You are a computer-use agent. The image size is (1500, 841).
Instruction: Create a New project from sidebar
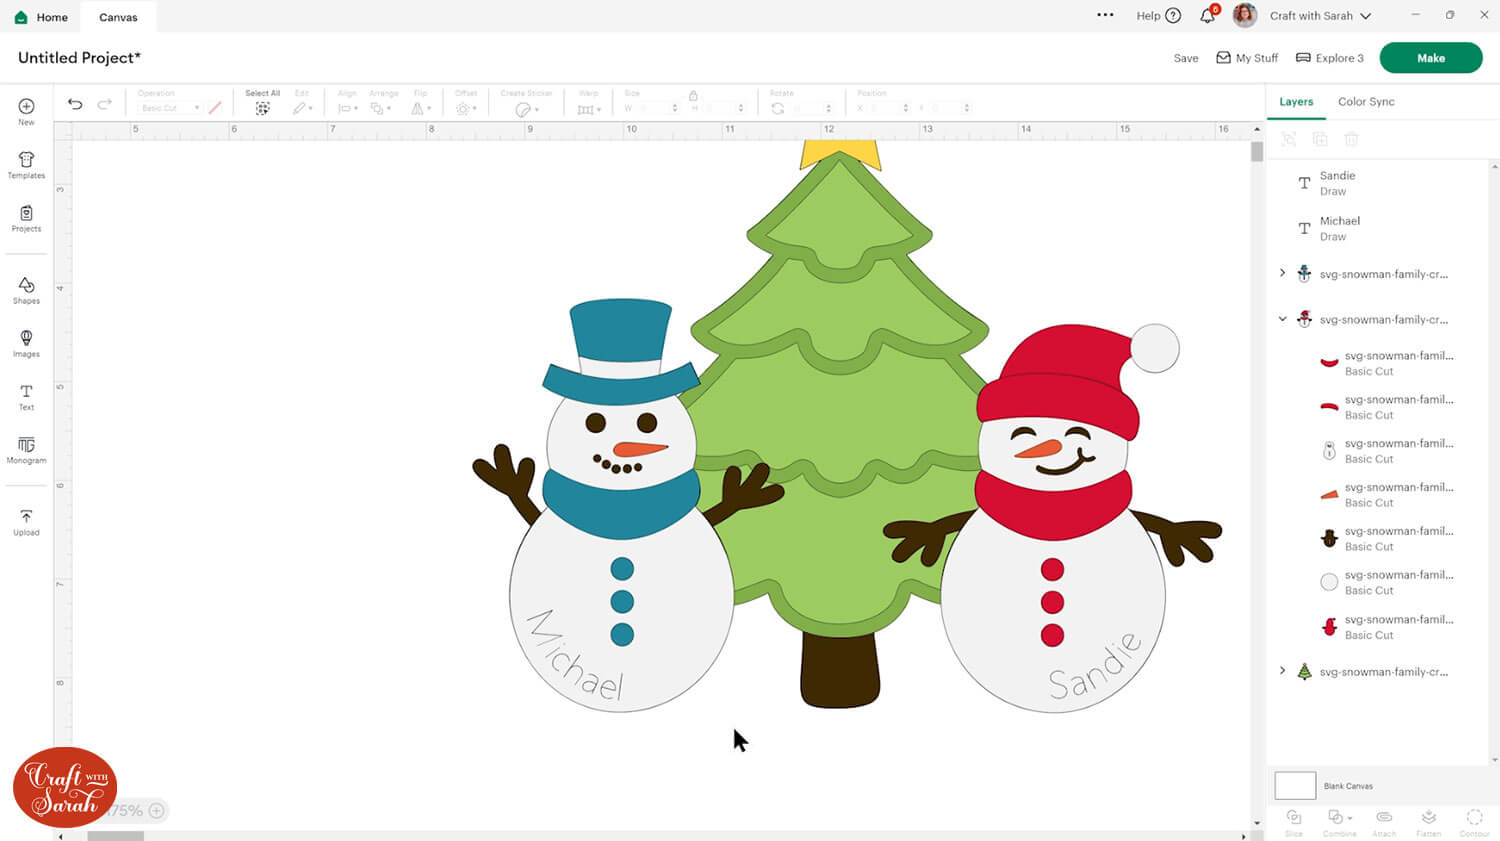(x=26, y=111)
